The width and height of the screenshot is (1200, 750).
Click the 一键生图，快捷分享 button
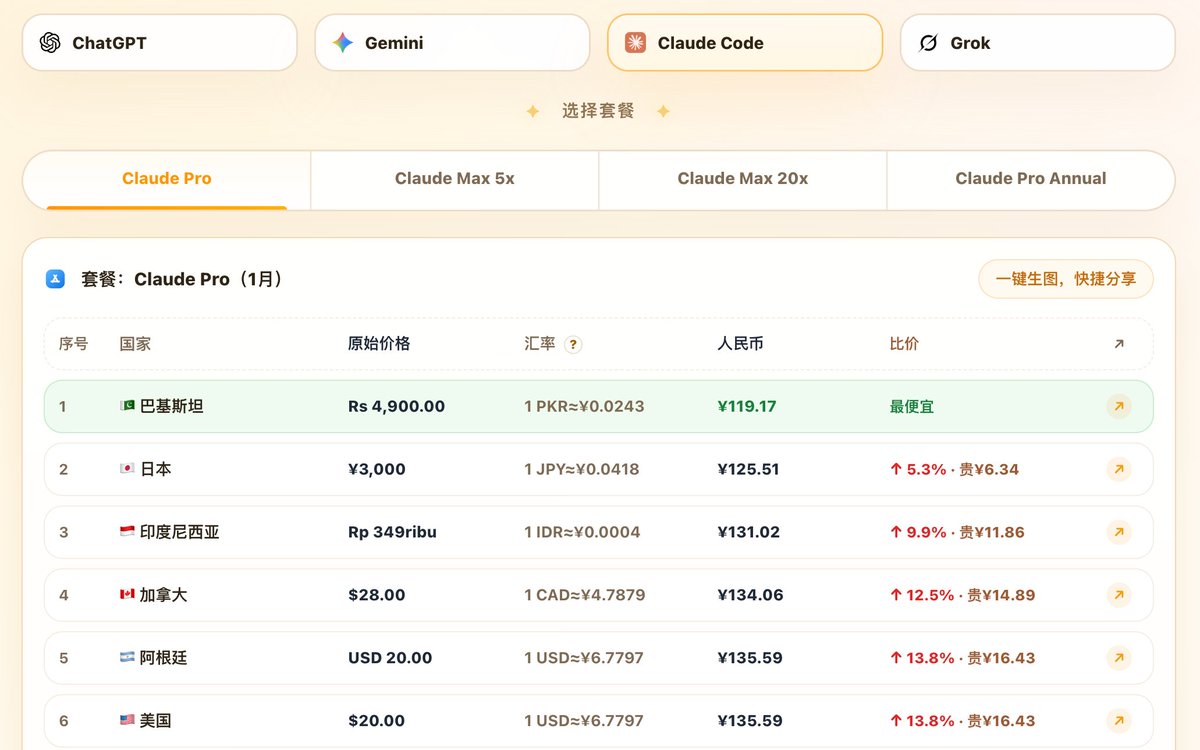click(x=1066, y=279)
